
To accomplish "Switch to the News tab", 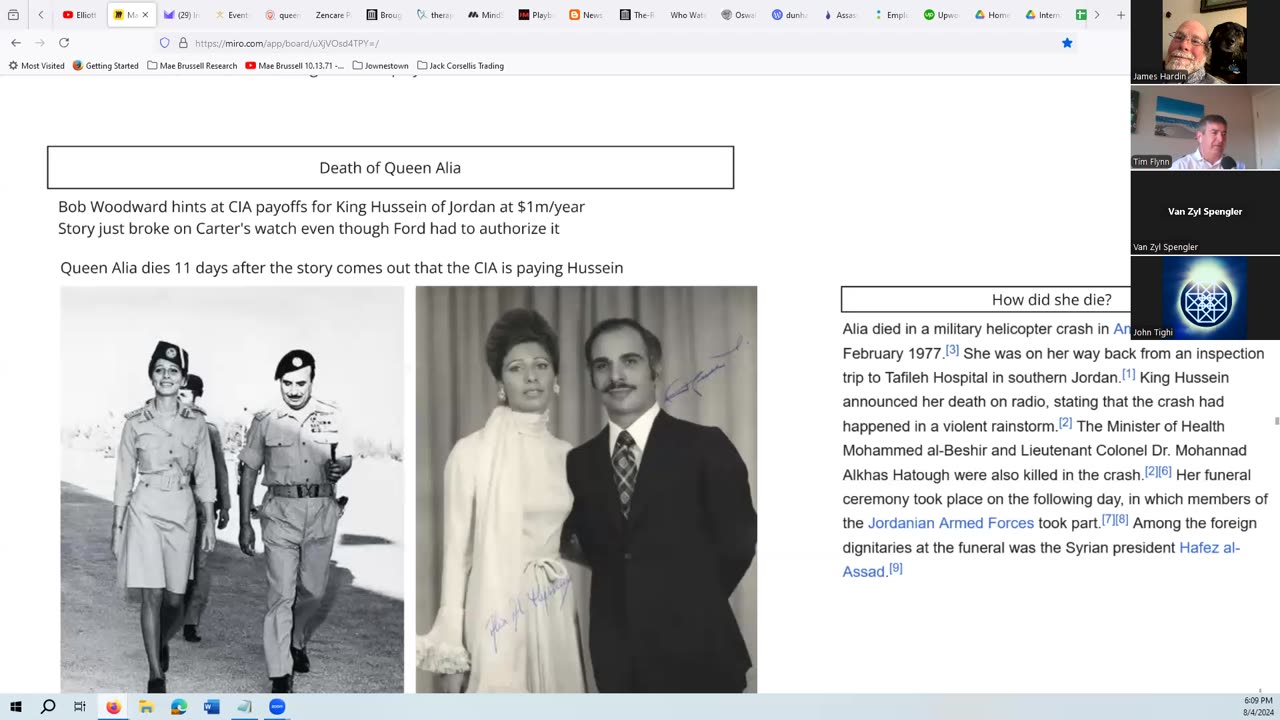I will click(x=586, y=15).
